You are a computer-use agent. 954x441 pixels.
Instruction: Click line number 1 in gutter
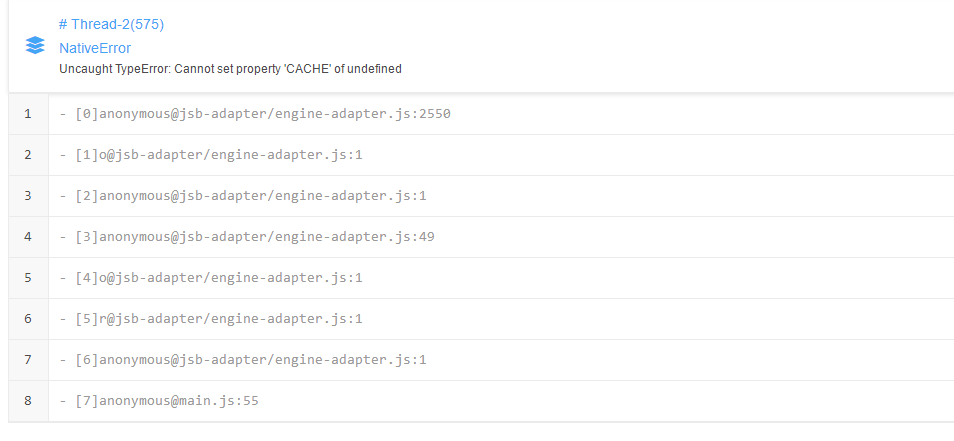click(x=28, y=114)
